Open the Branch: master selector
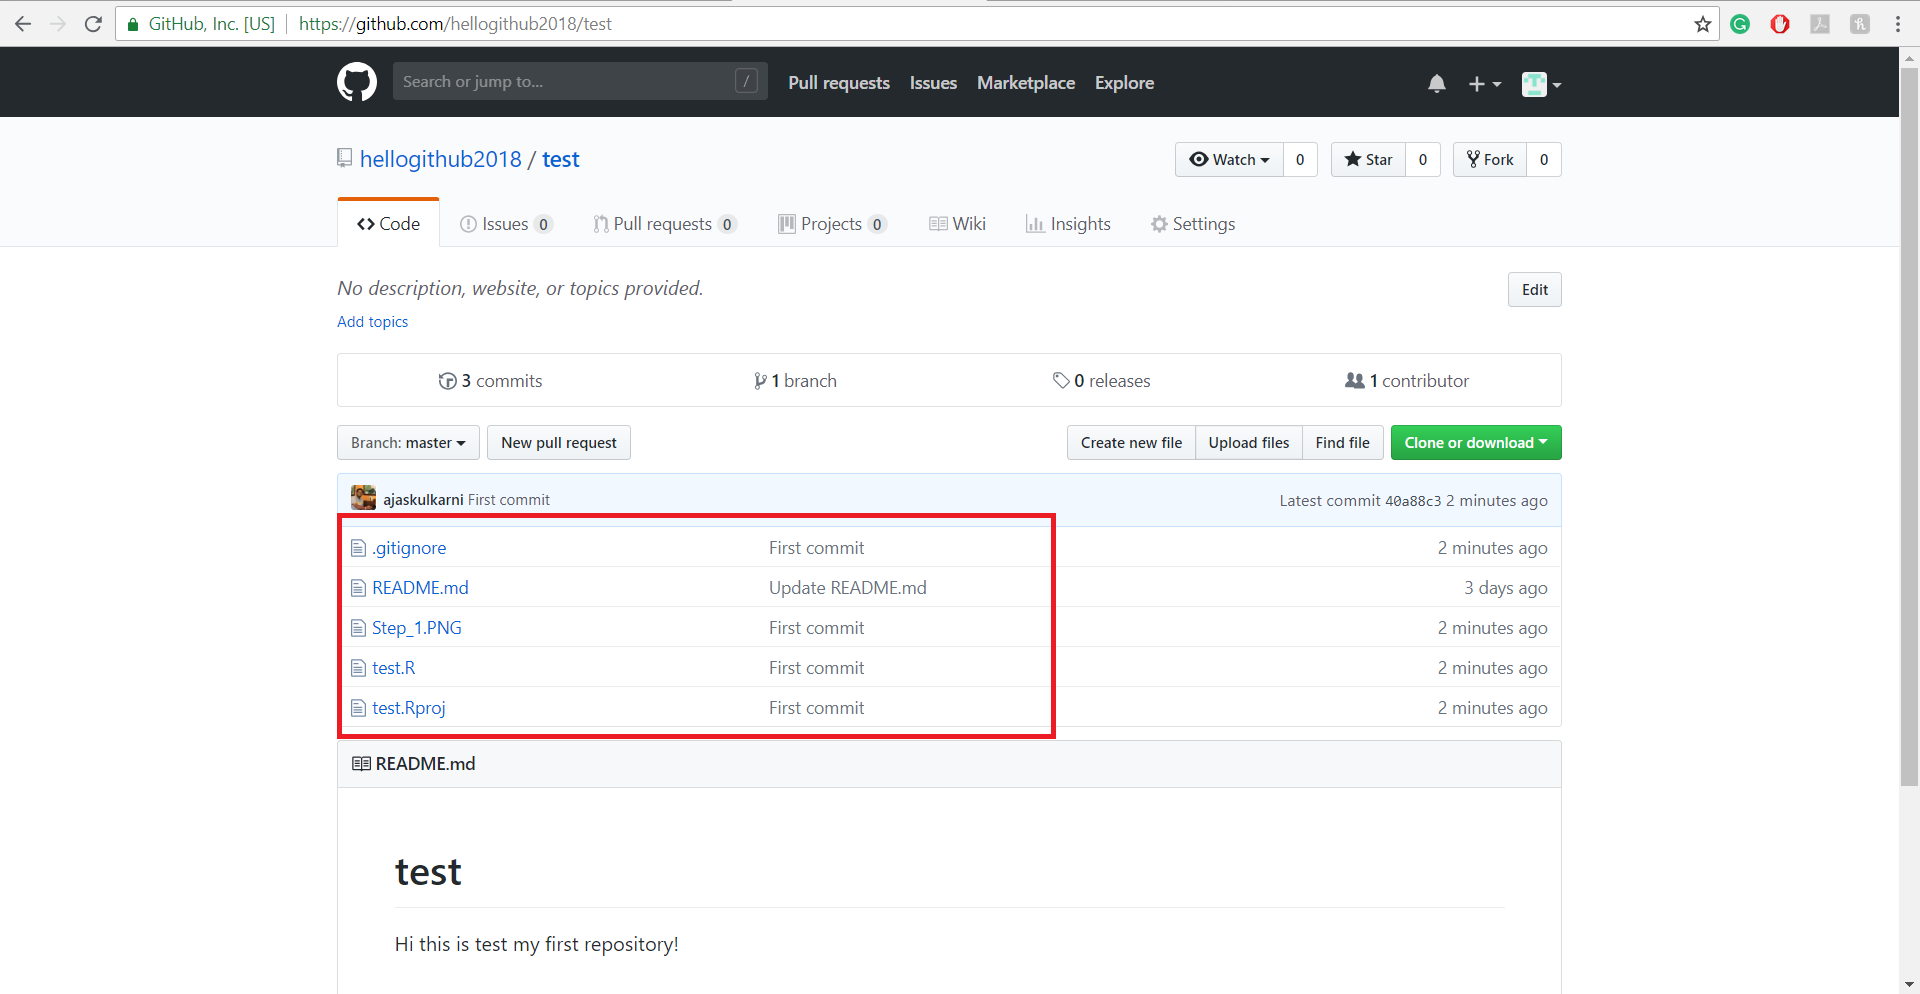The image size is (1920, 994). pos(408,443)
